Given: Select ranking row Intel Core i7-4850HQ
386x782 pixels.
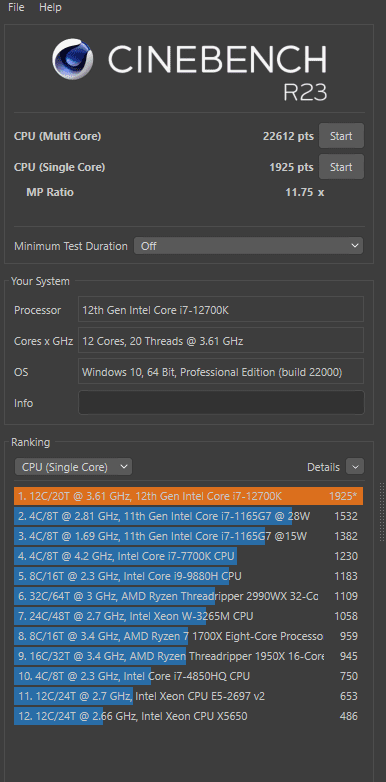Looking at the screenshot, I should tap(189, 676).
